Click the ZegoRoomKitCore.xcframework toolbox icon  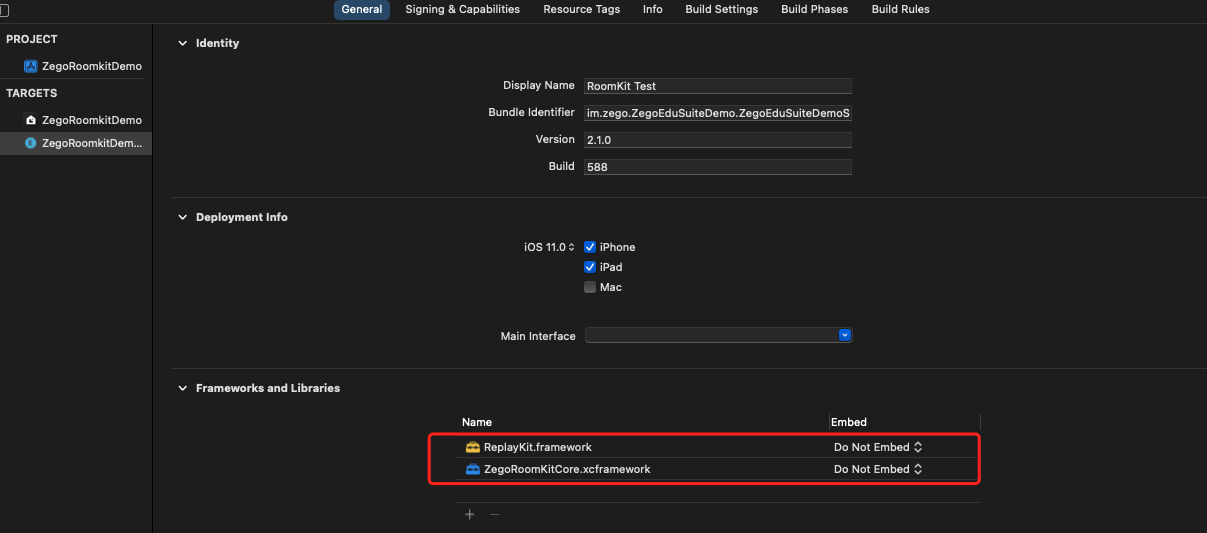click(473, 469)
